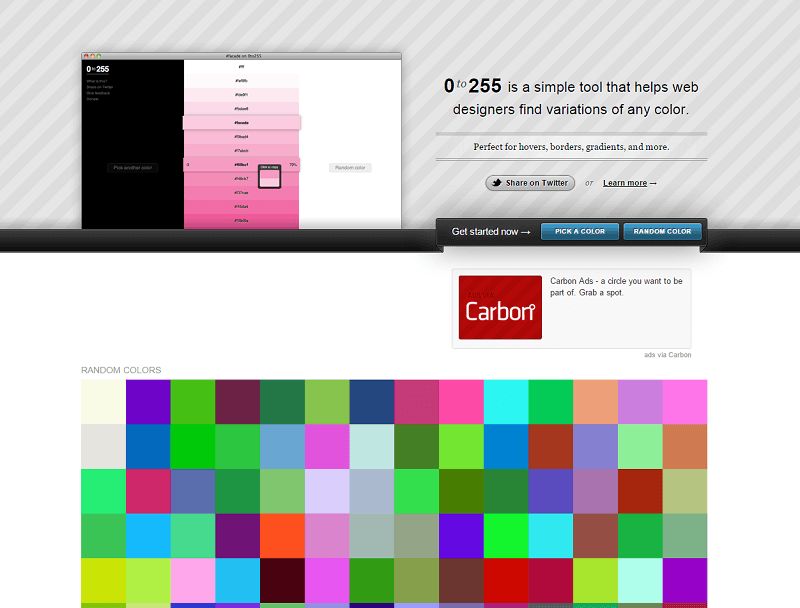Open the What is this? sidebar link

click(95, 79)
